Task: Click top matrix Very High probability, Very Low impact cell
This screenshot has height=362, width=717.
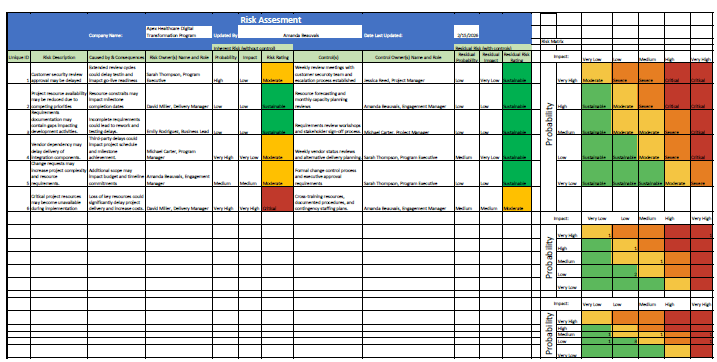Action: pos(596,73)
